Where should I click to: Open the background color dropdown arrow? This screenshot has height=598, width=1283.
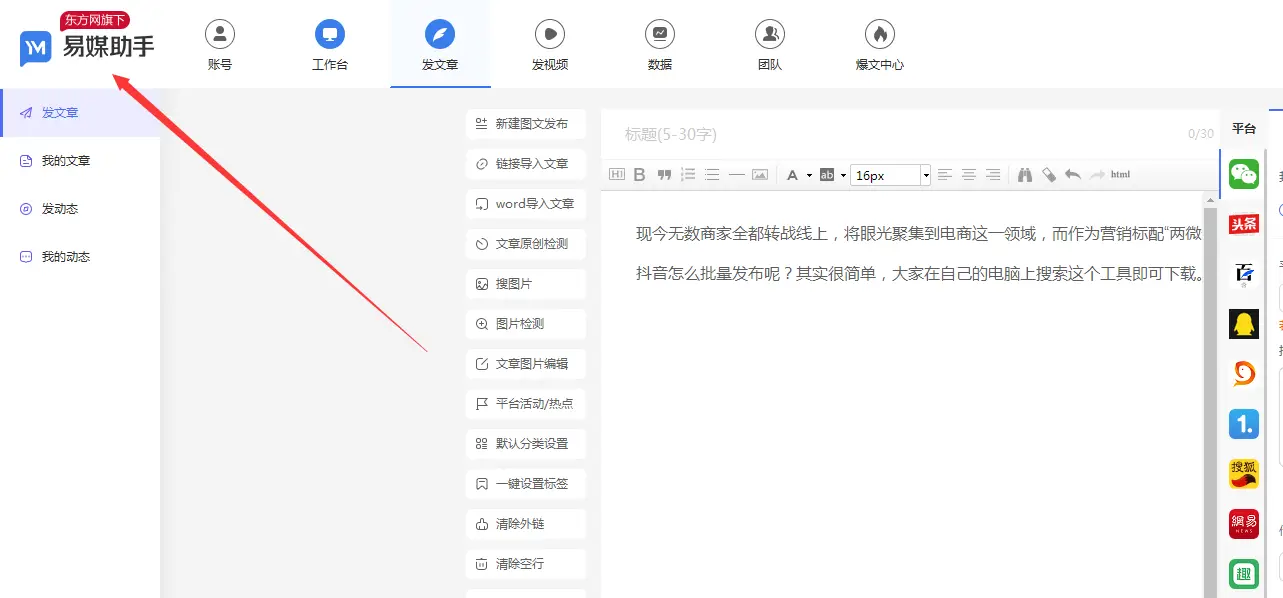pos(843,175)
